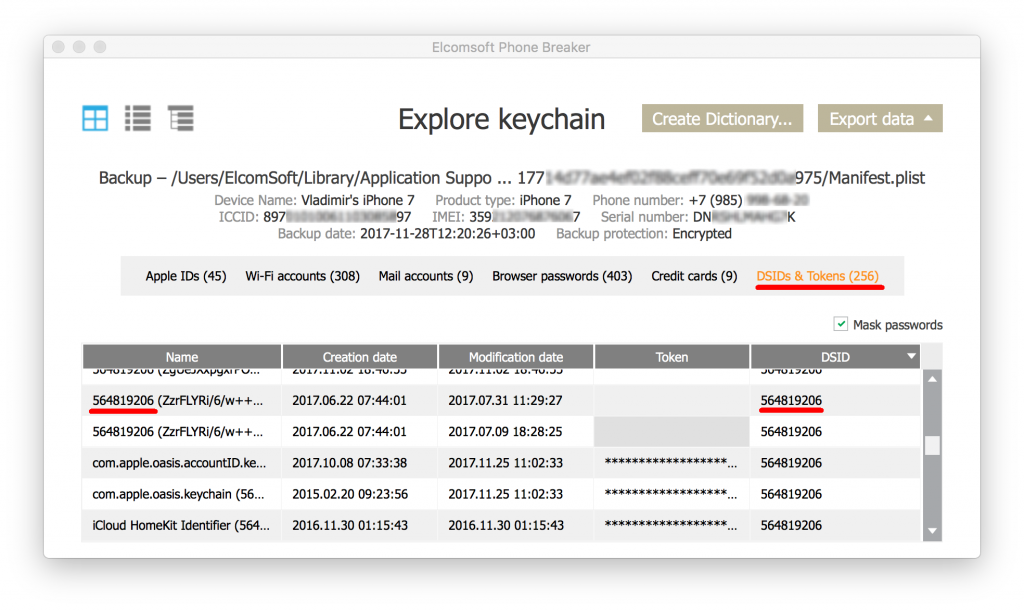The height and width of the screenshot is (610, 1024).
Task: Open the Wi-Fi accounts tab
Action: 302,276
